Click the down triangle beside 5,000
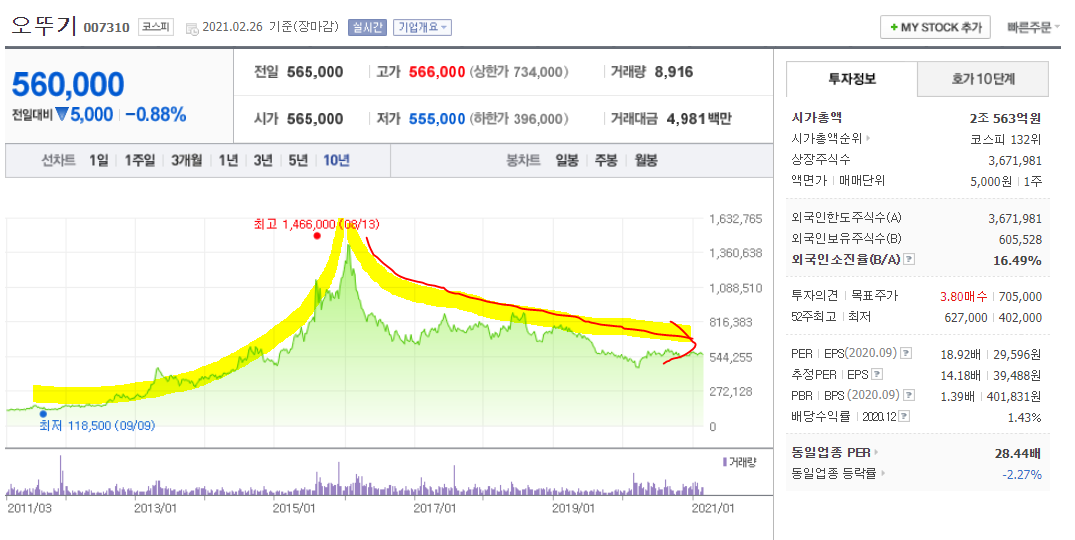 tap(62, 114)
